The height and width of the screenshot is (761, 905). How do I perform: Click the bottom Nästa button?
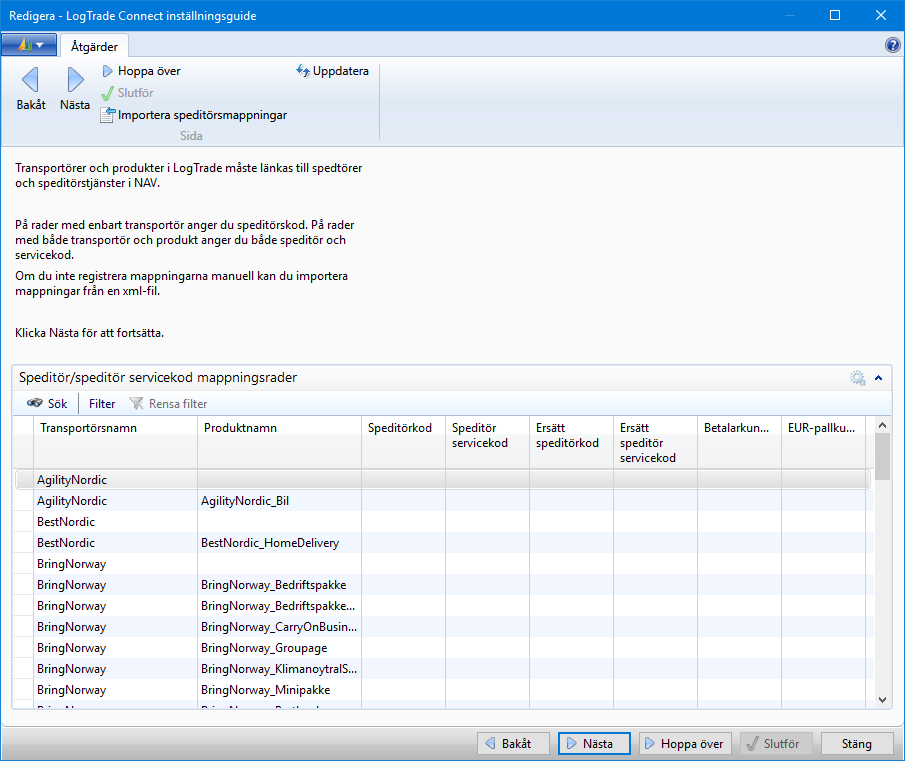click(594, 744)
